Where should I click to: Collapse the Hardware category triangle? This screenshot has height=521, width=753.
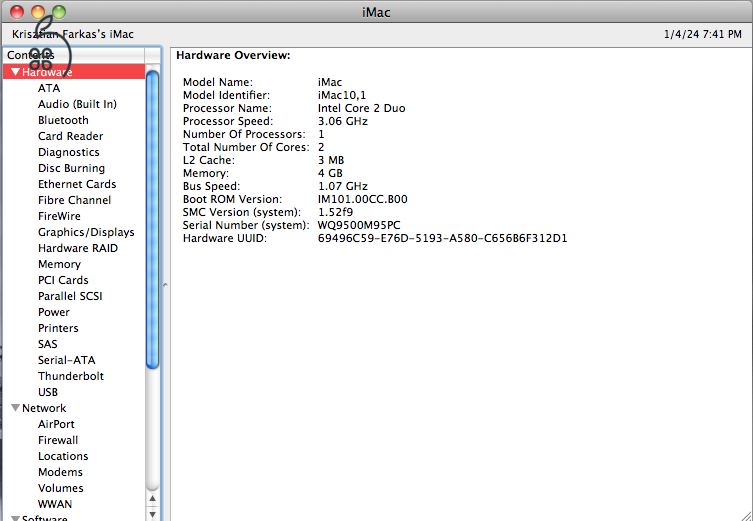(x=15, y=72)
